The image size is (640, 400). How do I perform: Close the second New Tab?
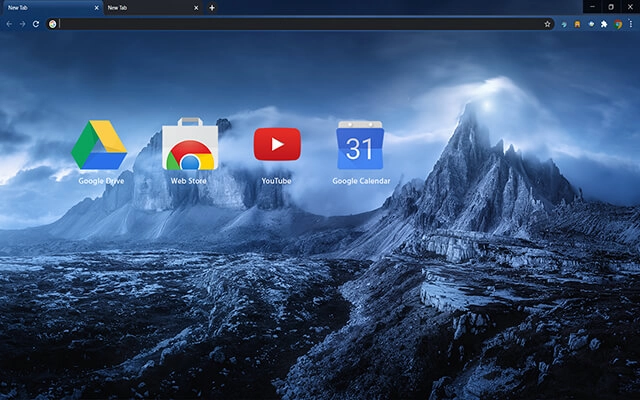(x=196, y=8)
